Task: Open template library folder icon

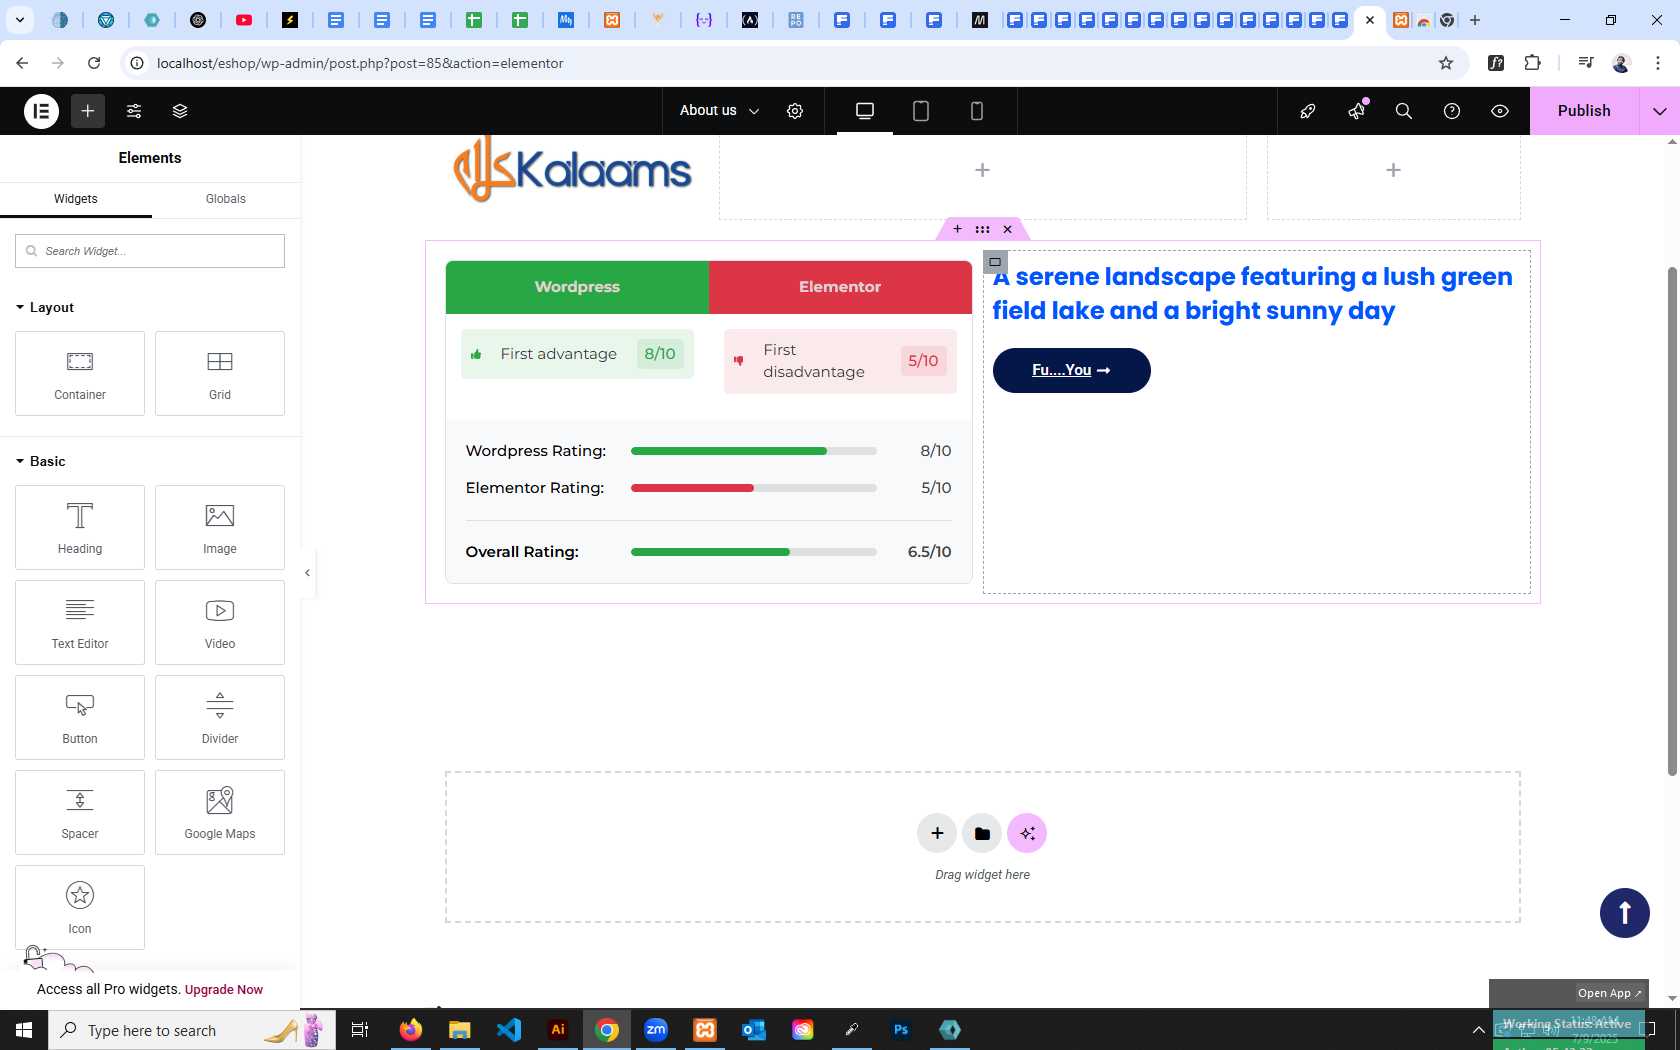Action: coord(982,833)
